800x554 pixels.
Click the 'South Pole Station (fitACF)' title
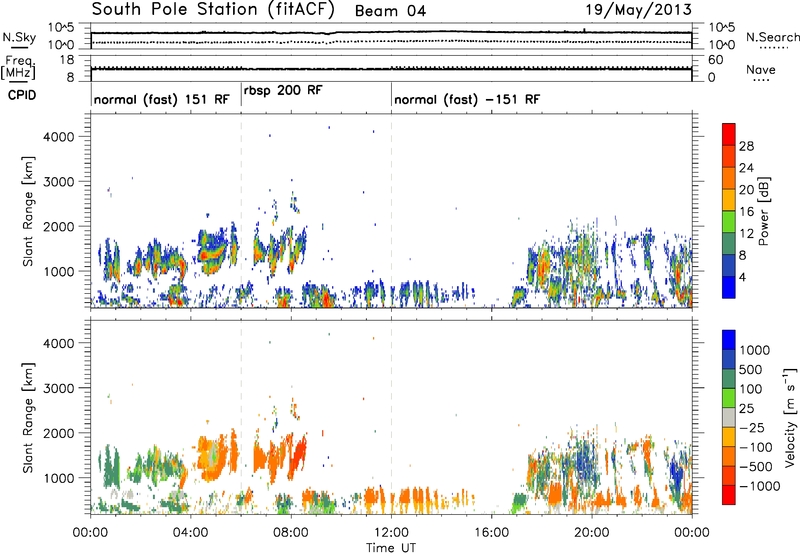click(213, 10)
